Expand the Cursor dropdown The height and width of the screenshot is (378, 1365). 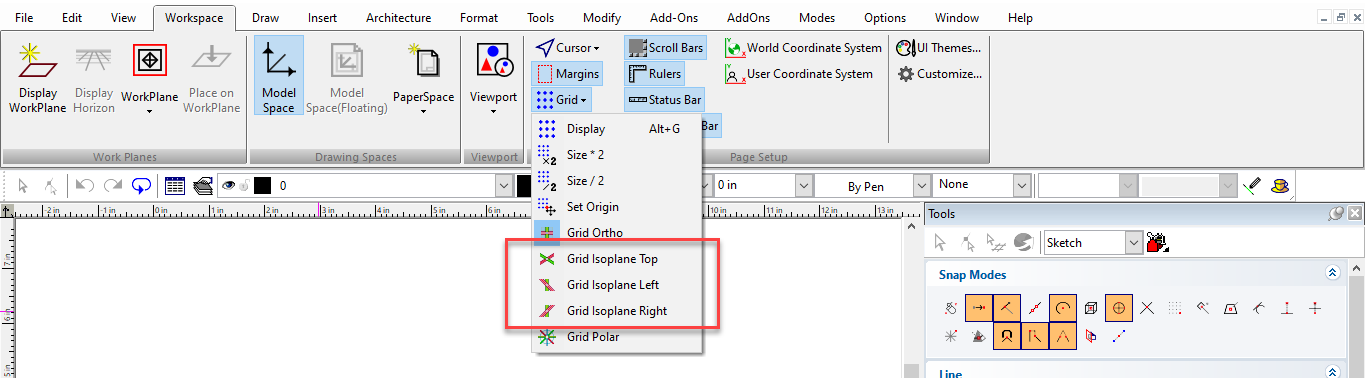tap(567, 47)
